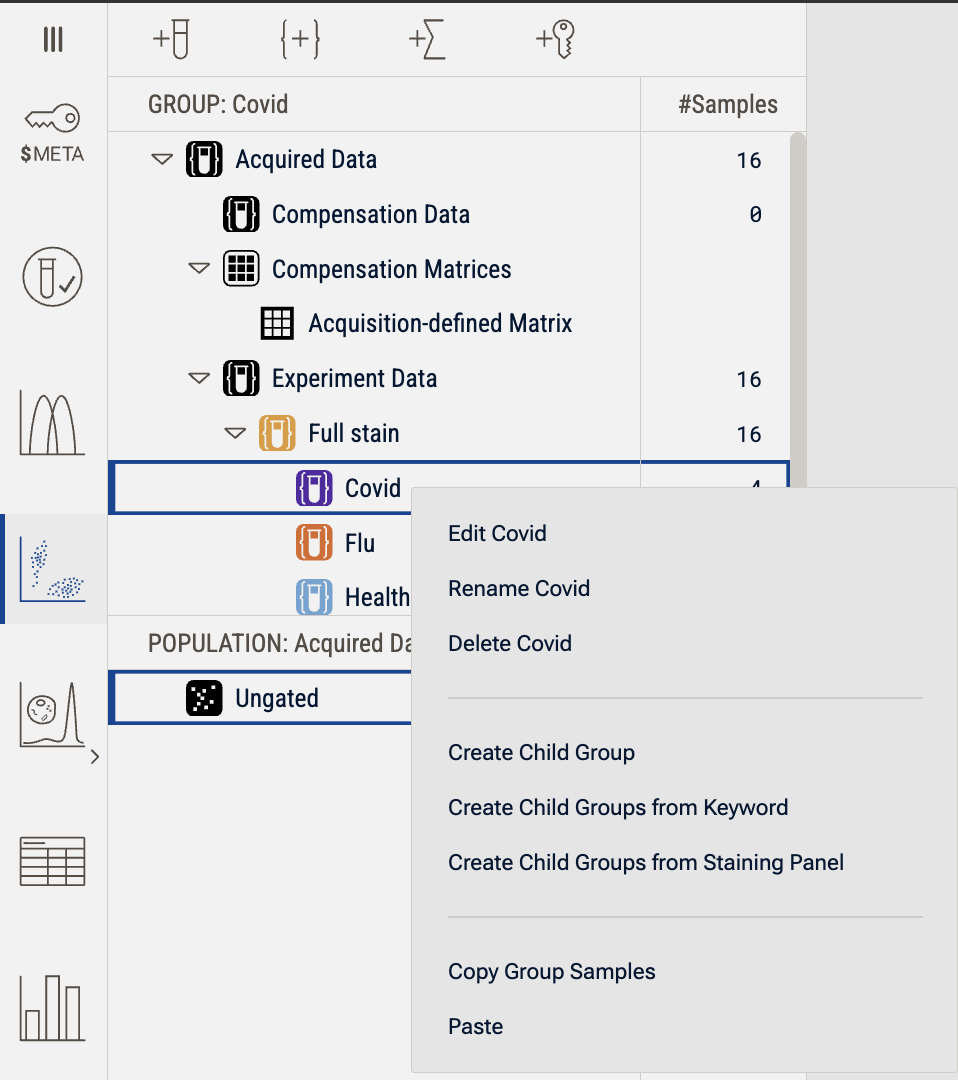Image resolution: width=958 pixels, height=1080 pixels.
Task: Collapse the Acquired Data group
Action: [162, 160]
